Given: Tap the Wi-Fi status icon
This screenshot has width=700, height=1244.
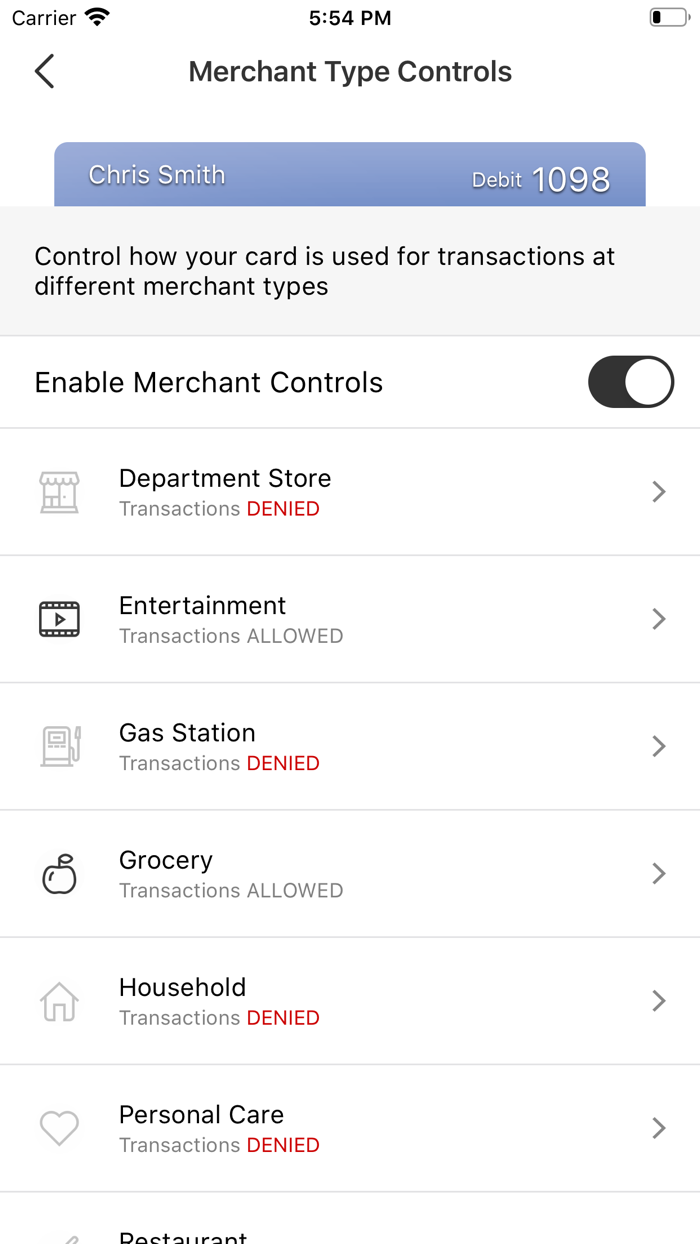Looking at the screenshot, I should click(97, 16).
